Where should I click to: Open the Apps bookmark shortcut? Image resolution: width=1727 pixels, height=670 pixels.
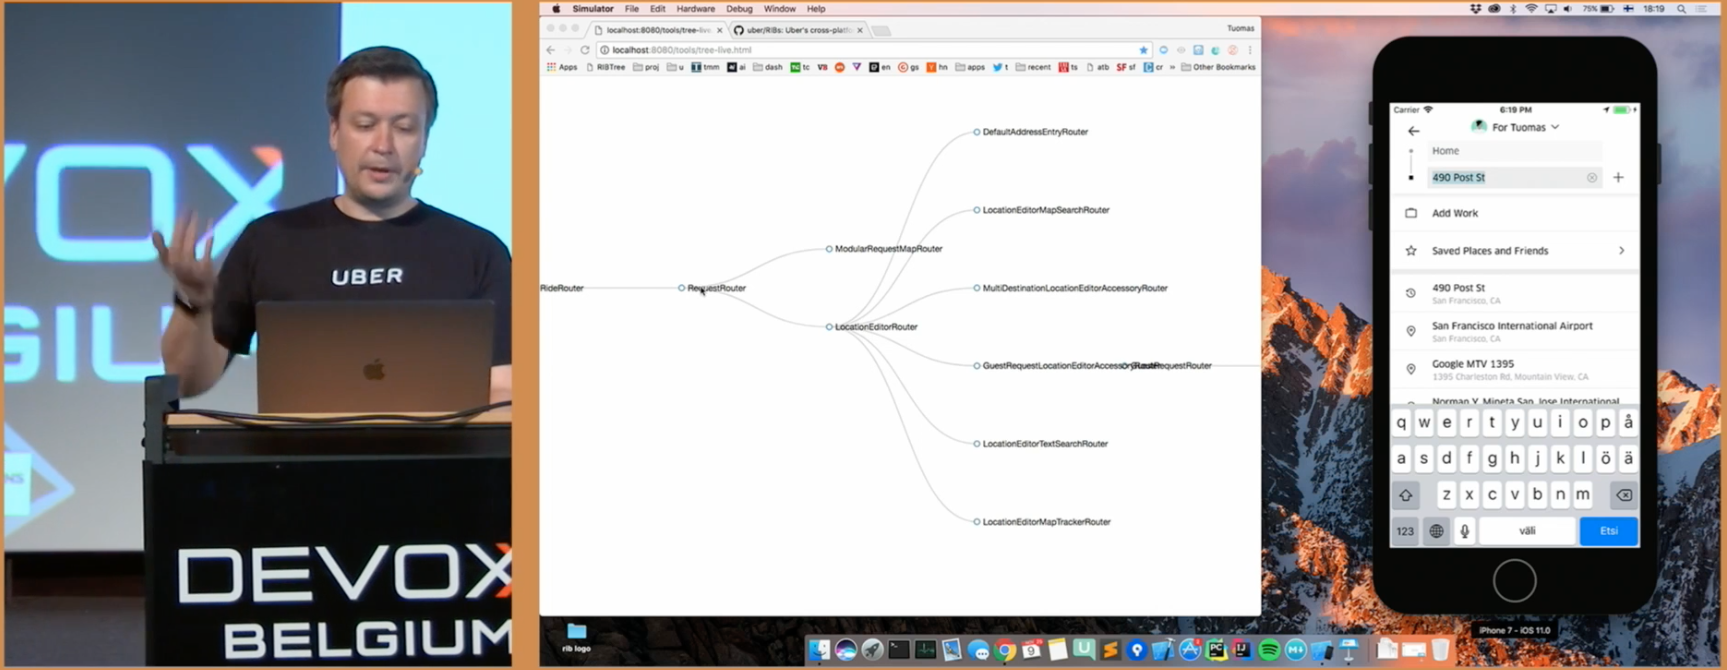pos(562,67)
